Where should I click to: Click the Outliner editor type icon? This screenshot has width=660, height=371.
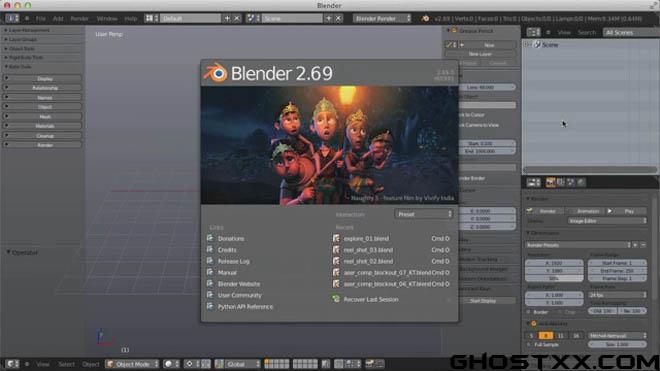(533, 32)
